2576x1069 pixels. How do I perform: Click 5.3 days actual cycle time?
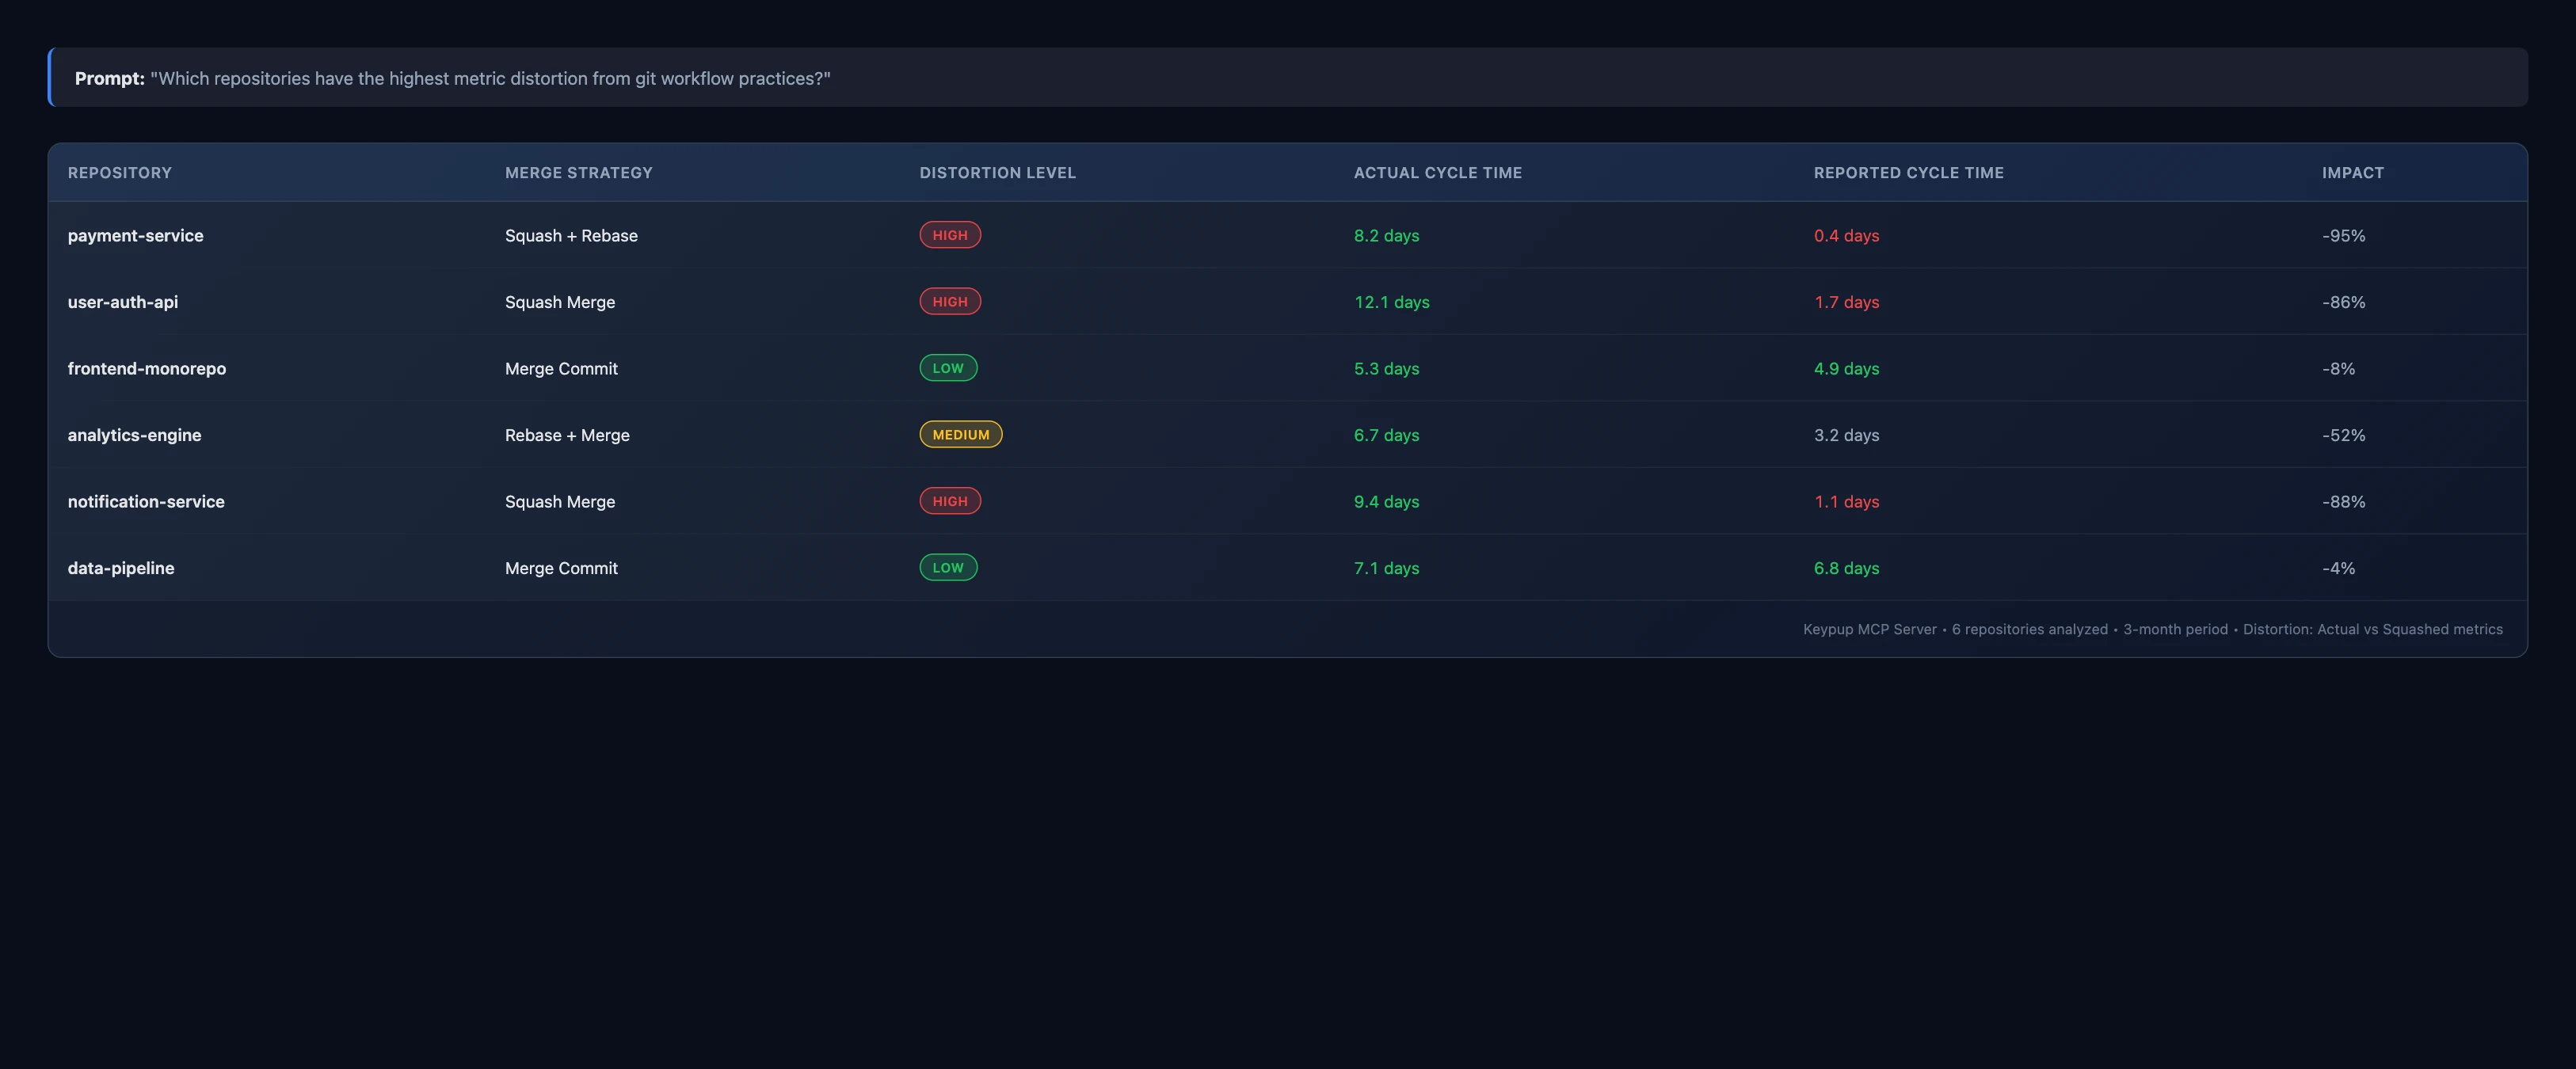click(x=1386, y=368)
